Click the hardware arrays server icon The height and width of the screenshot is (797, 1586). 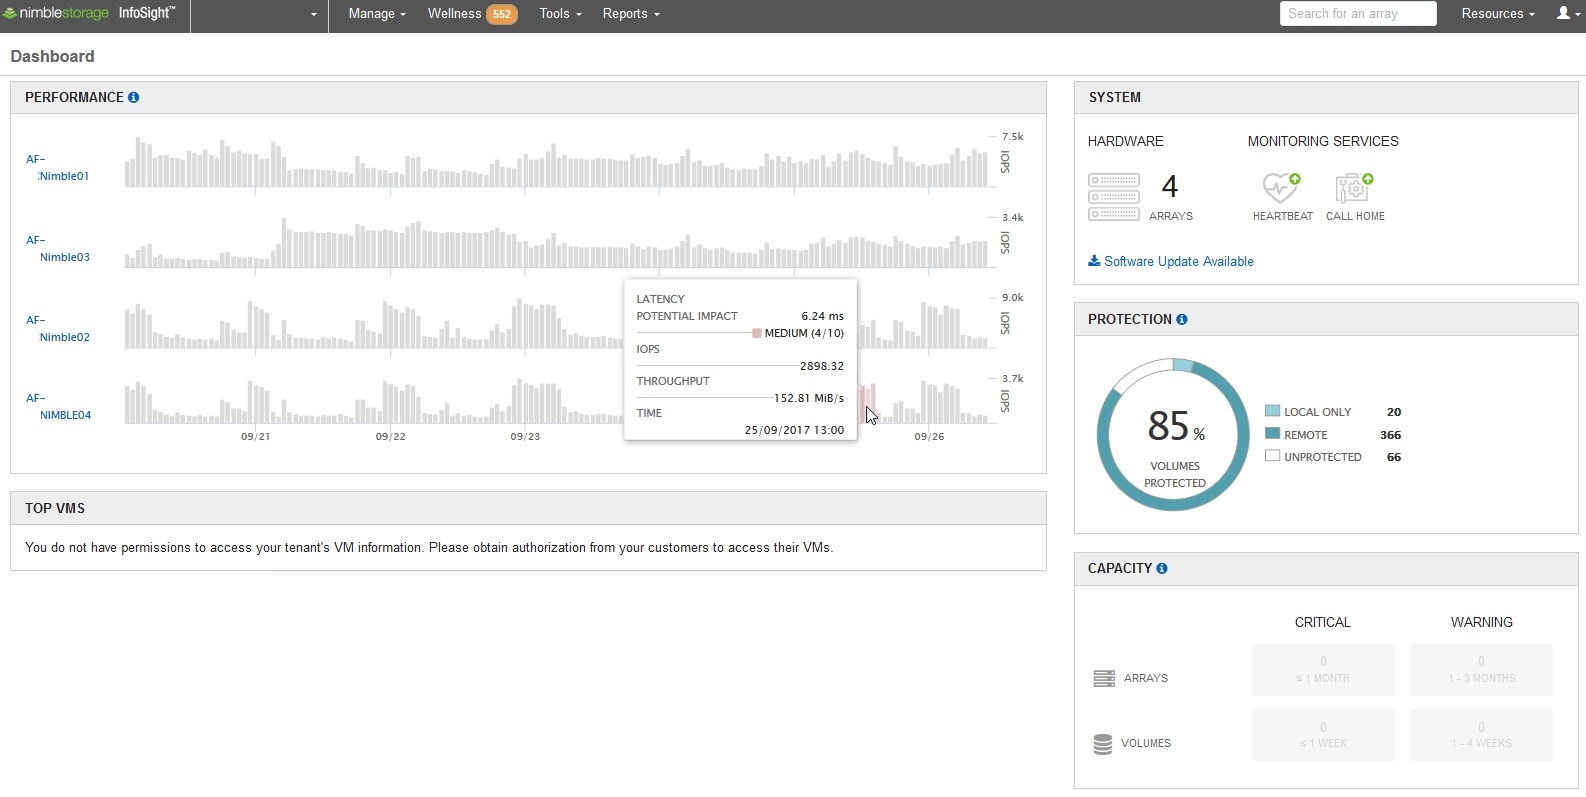pos(1114,196)
